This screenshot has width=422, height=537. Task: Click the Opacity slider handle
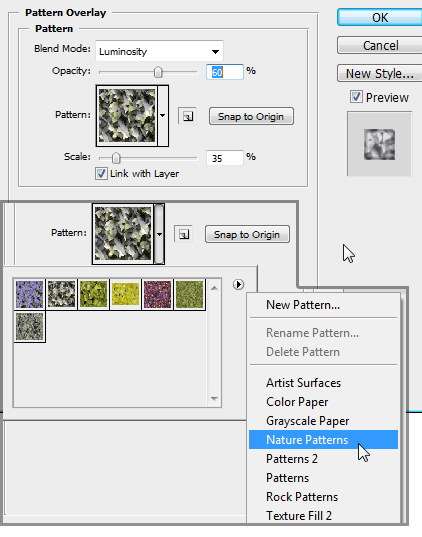158,72
